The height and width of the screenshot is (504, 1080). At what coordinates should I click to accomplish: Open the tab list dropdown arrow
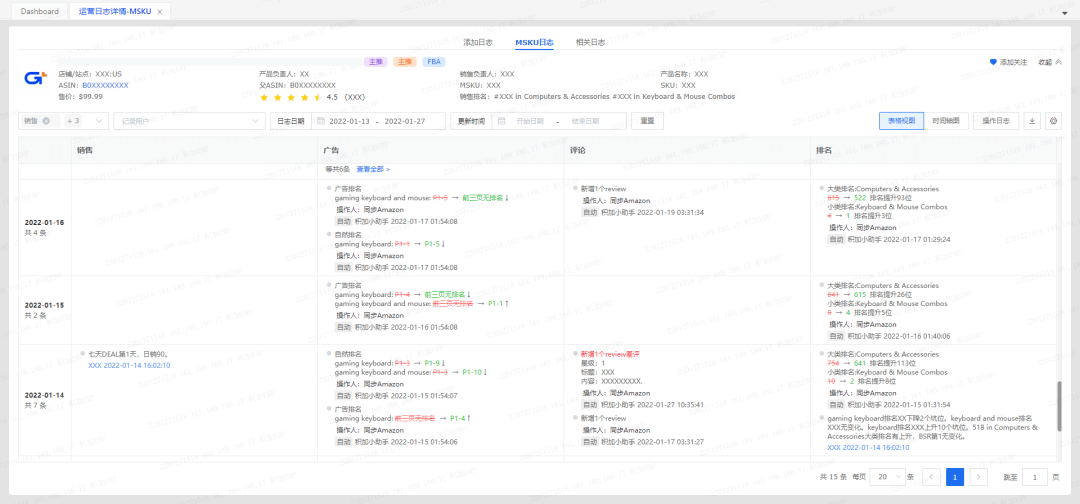pos(1068,11)
